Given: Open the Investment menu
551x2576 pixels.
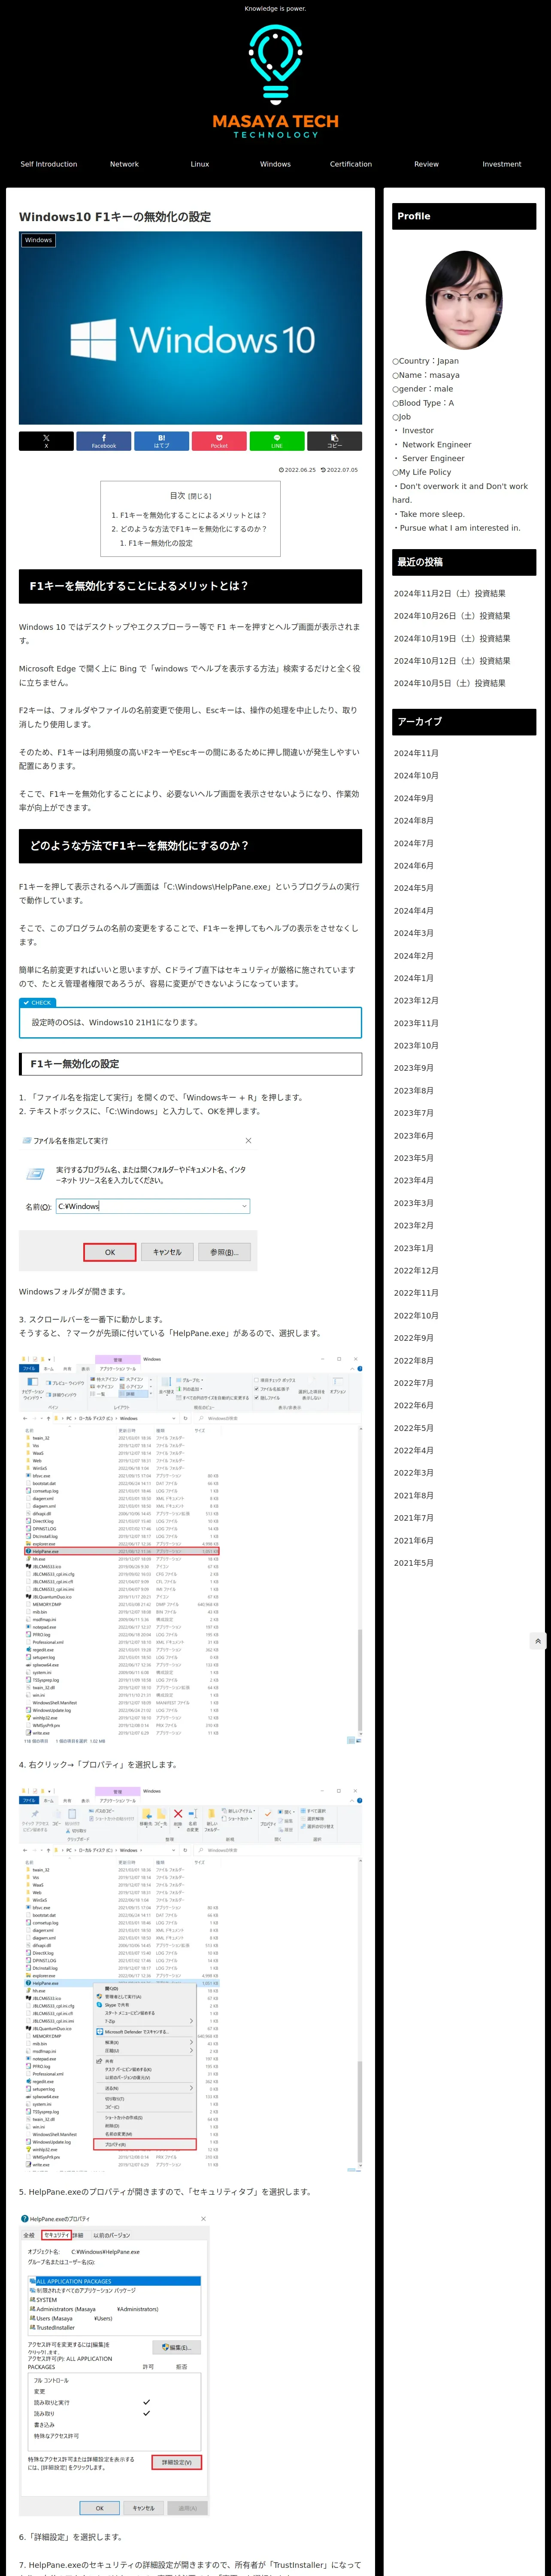Looking at the screenshot, I should (502, 164).
